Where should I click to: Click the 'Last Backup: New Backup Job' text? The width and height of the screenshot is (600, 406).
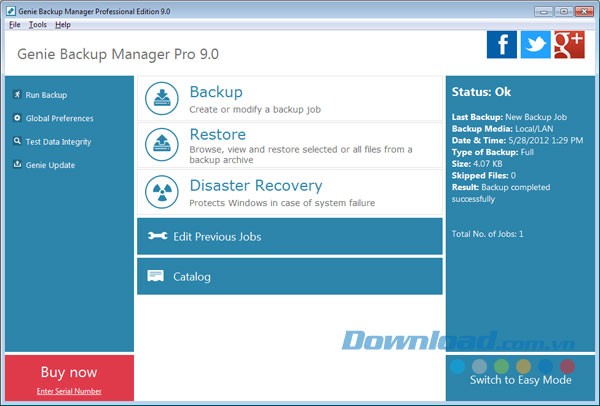509,117
